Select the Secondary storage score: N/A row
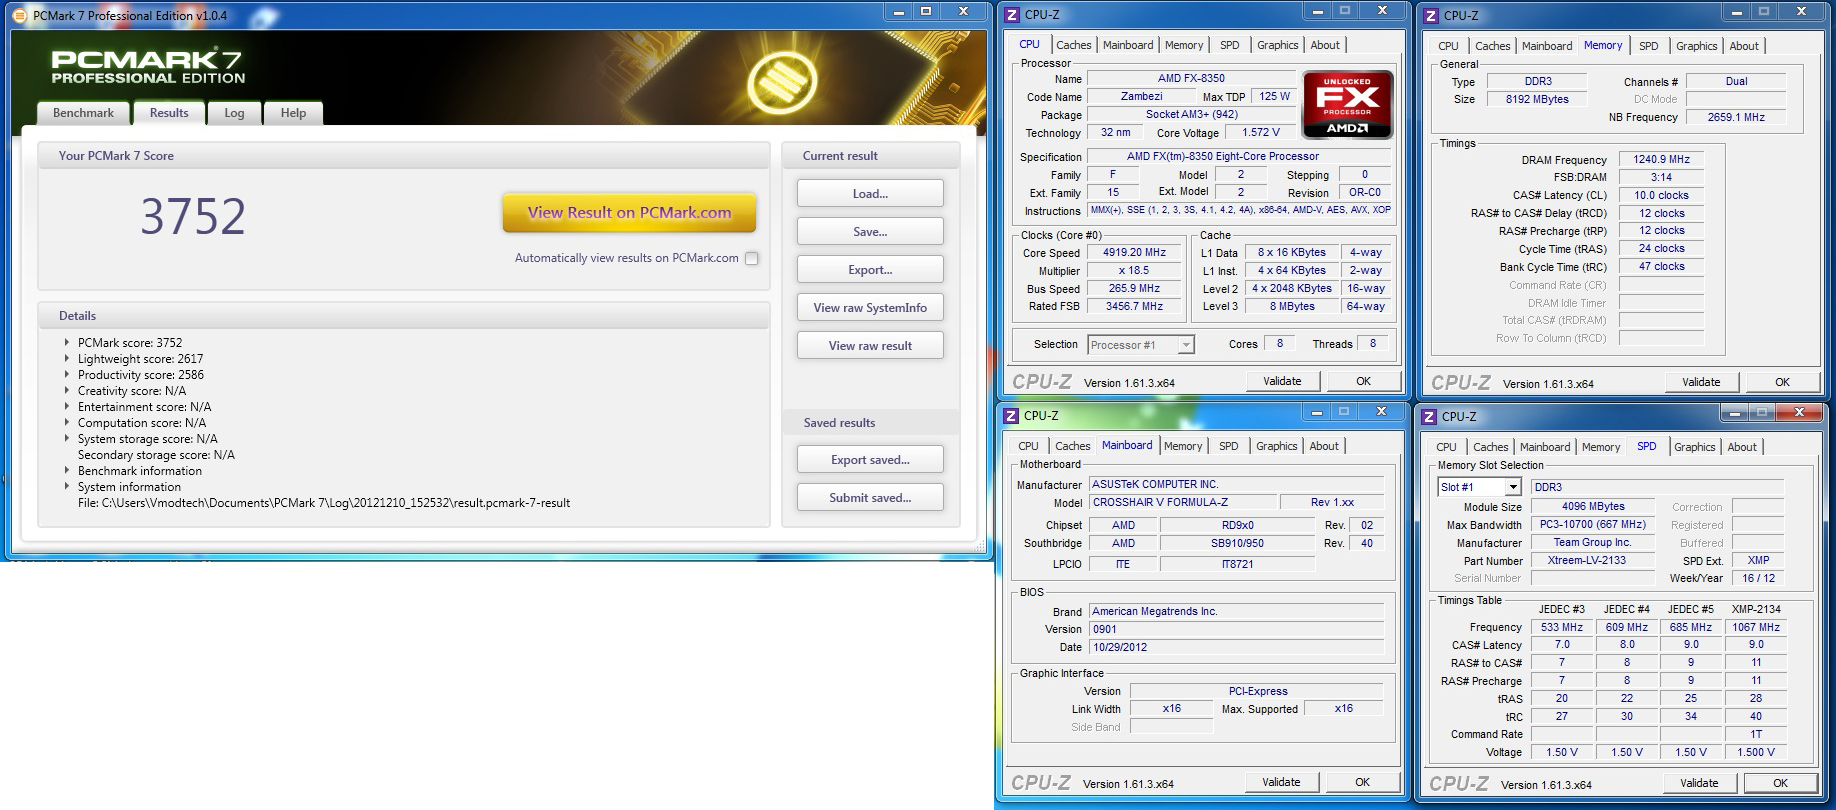 coord(156,455)
